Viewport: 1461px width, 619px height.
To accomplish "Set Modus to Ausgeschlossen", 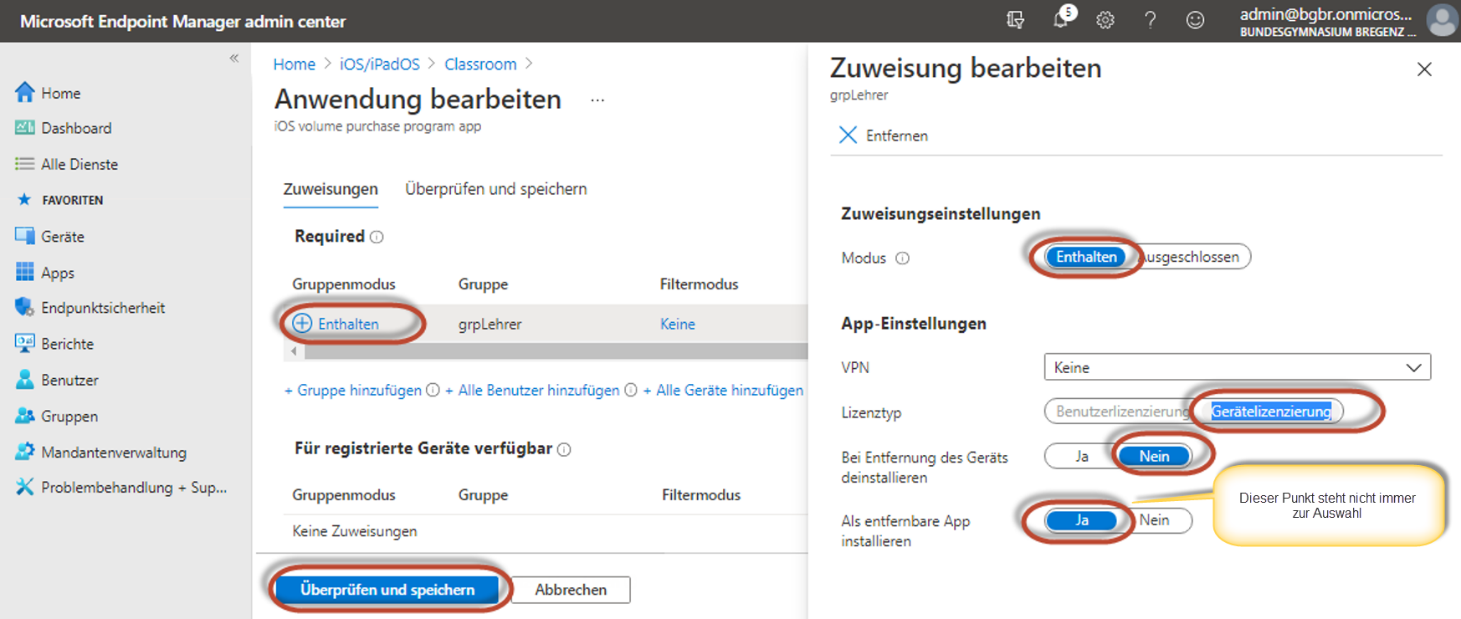I will tap(1193, 257).
